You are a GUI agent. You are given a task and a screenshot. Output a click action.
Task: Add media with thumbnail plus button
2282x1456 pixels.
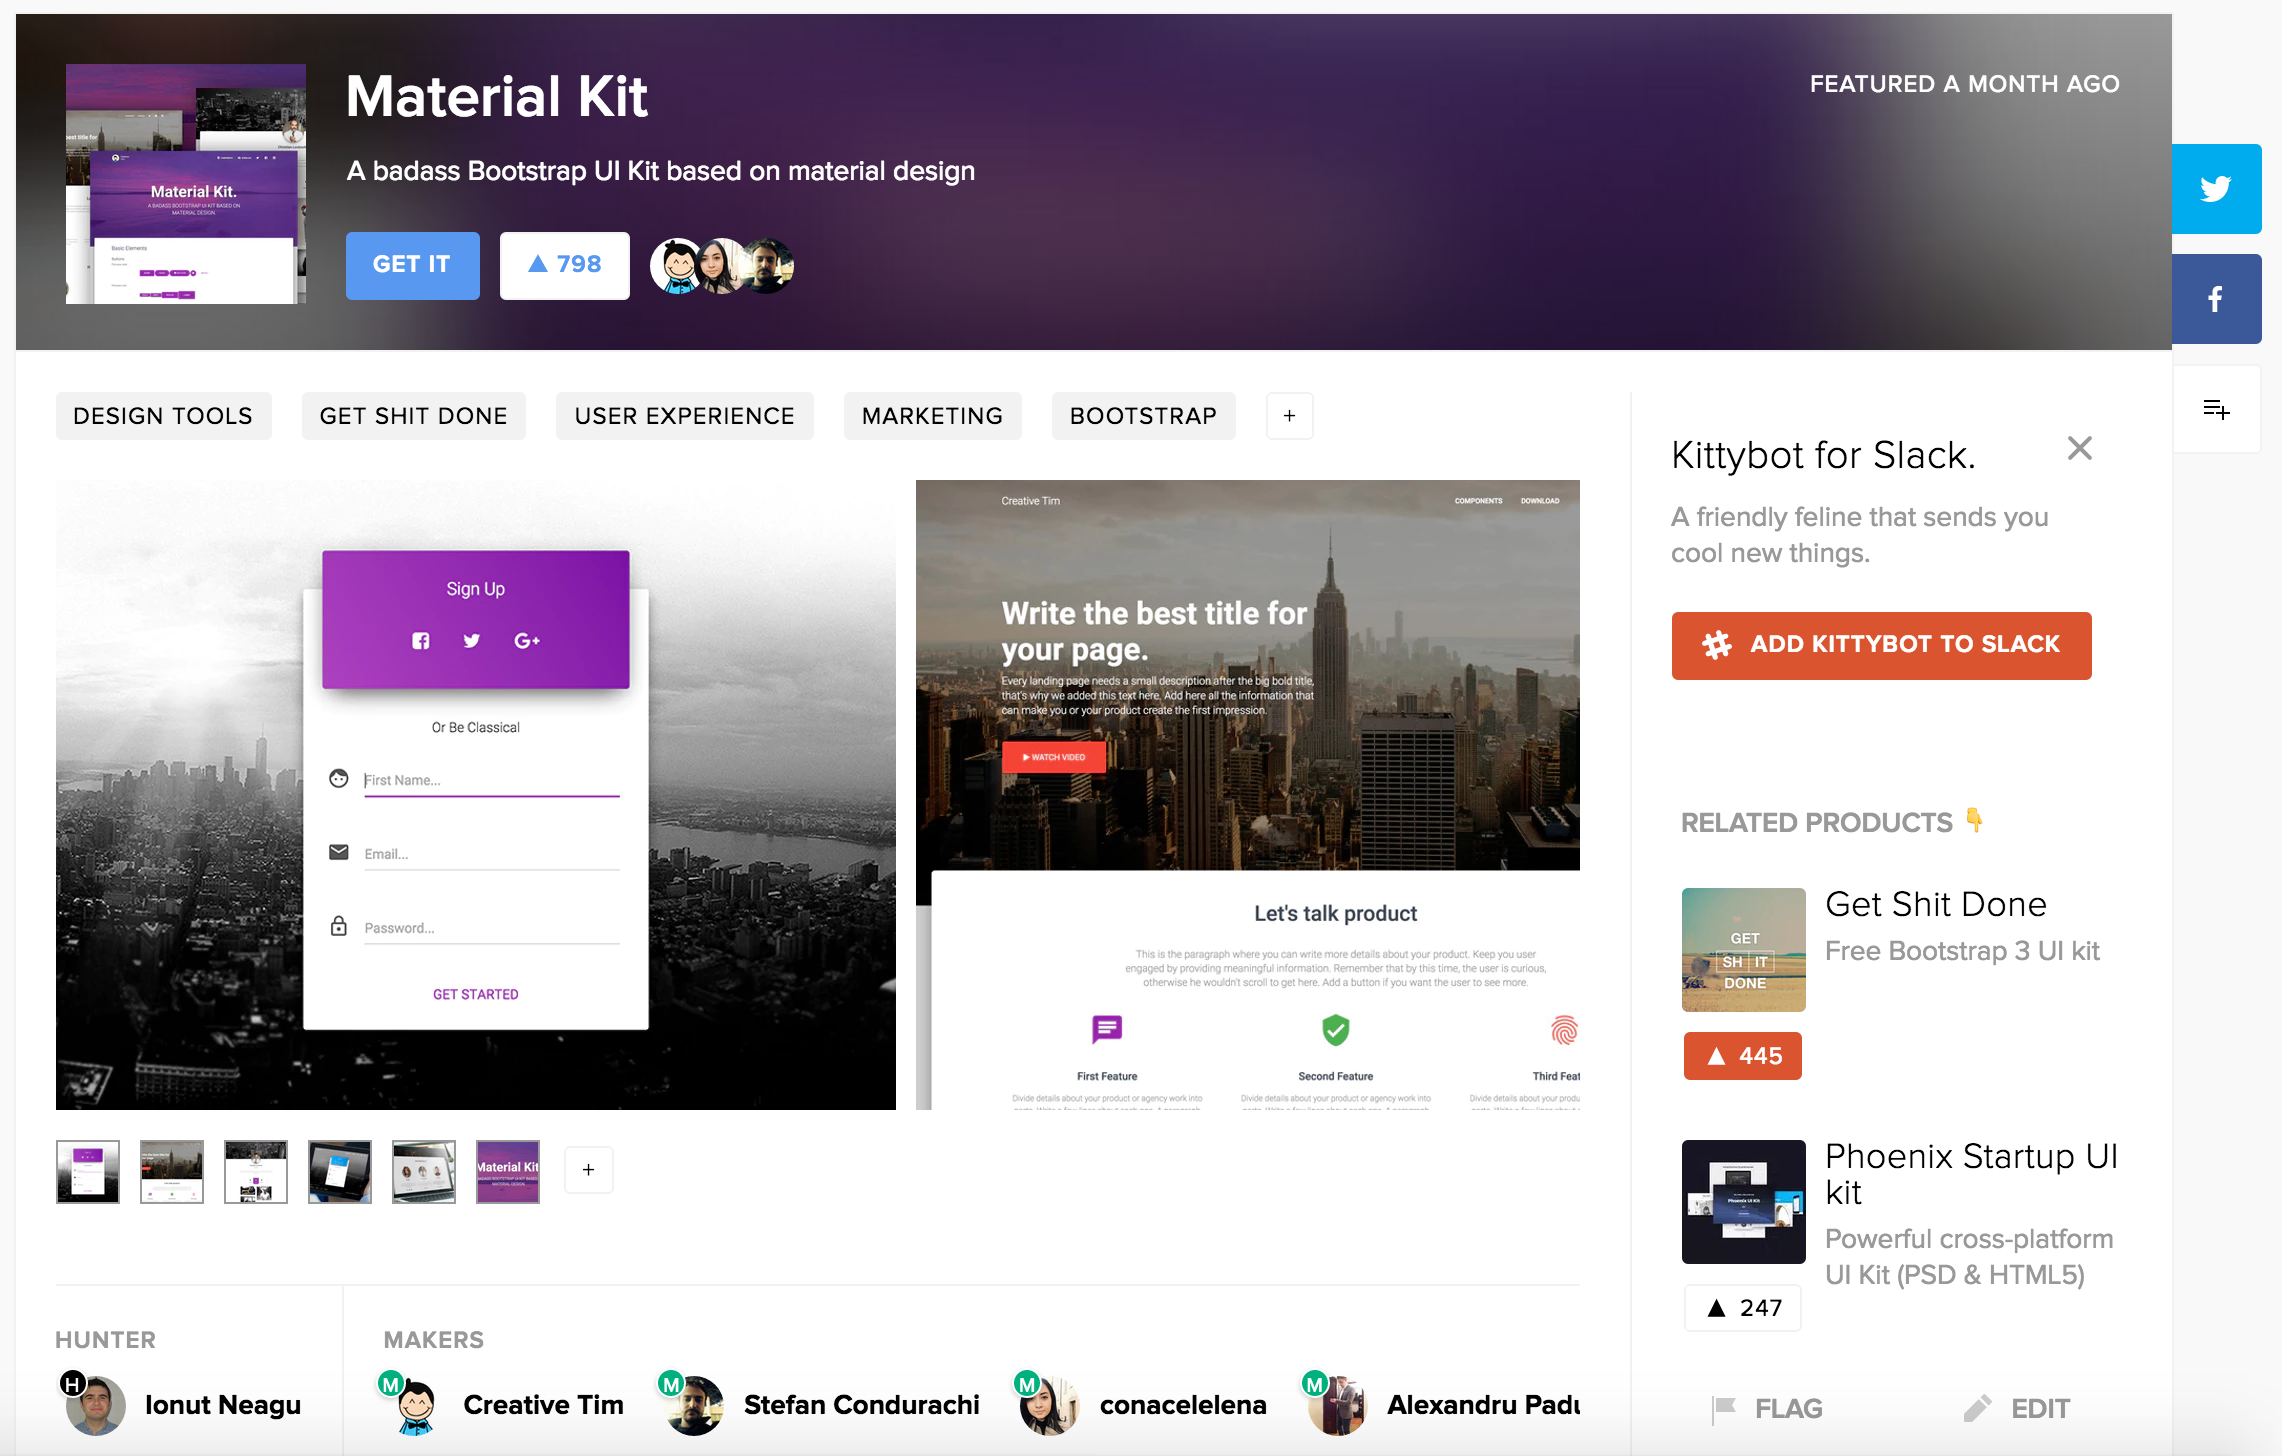click(588, 1170)
